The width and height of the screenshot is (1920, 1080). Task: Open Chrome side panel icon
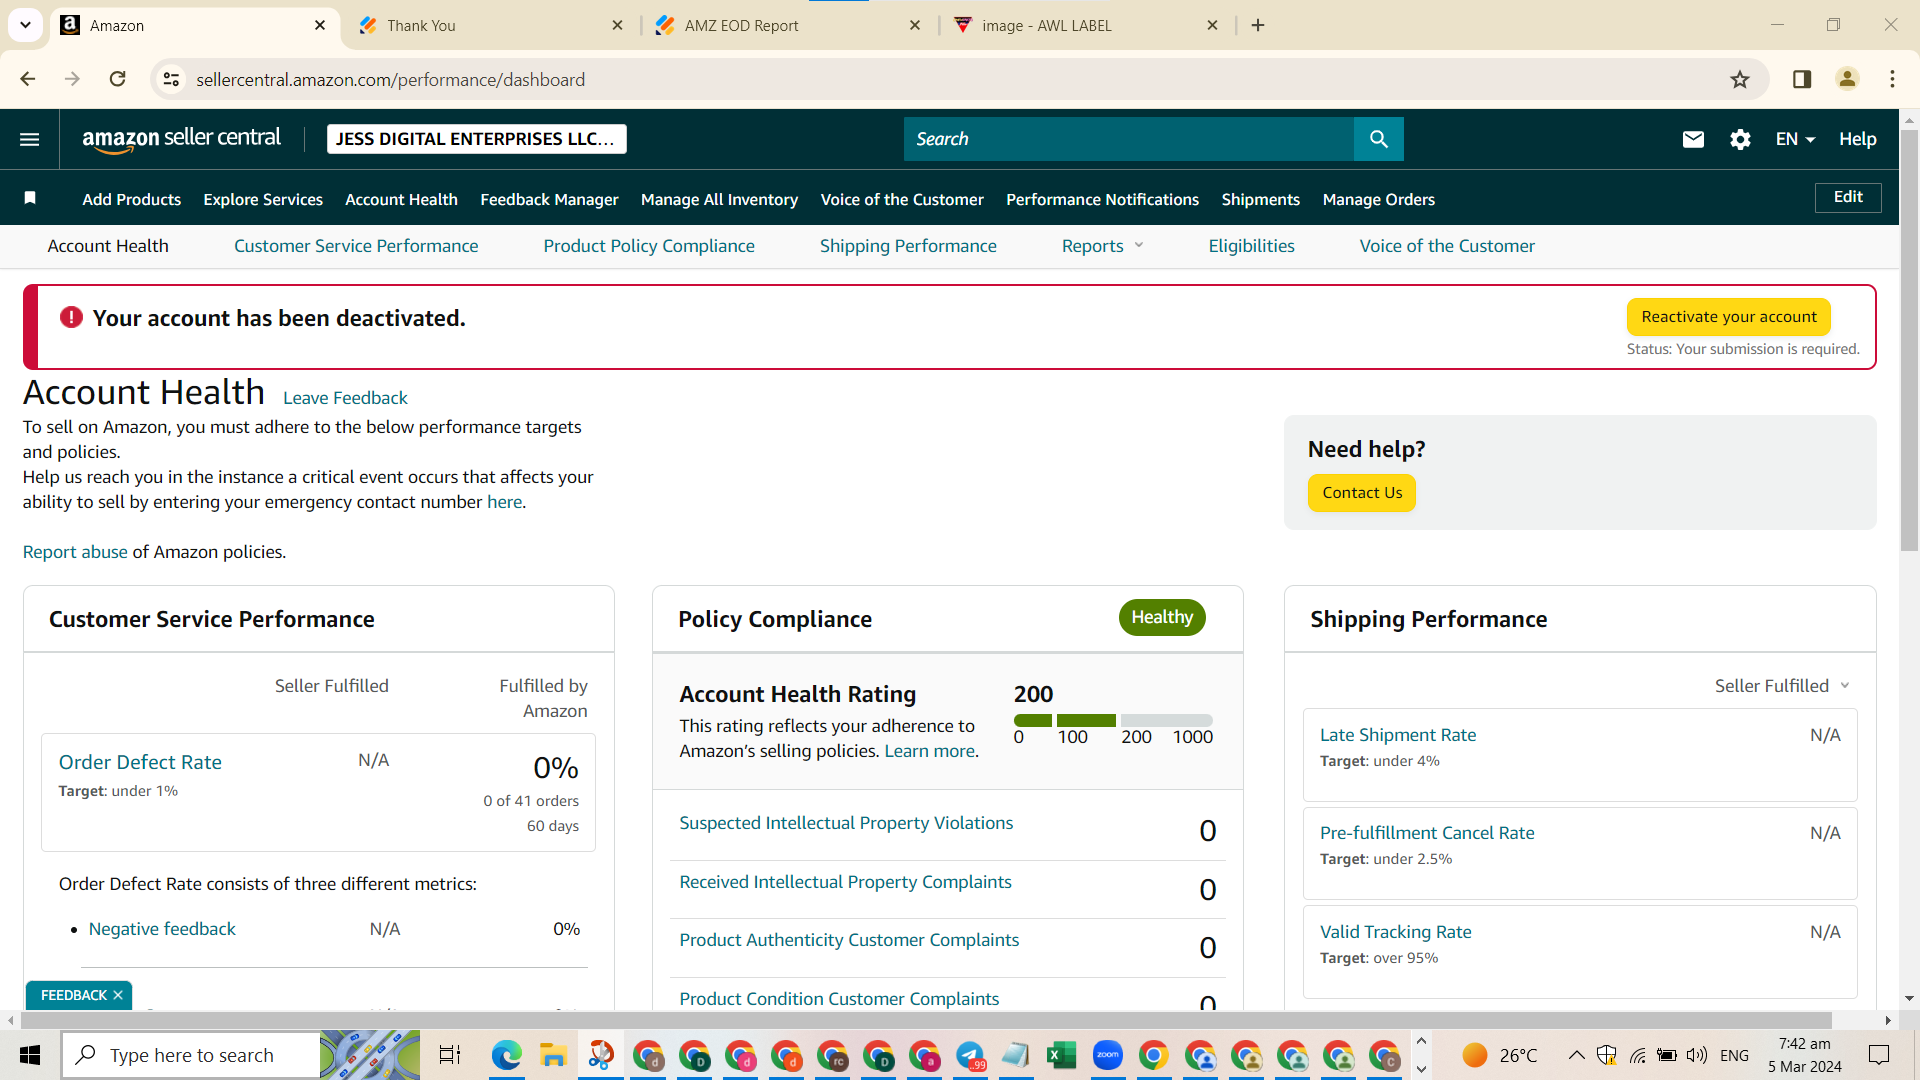tap(1802, 79)
